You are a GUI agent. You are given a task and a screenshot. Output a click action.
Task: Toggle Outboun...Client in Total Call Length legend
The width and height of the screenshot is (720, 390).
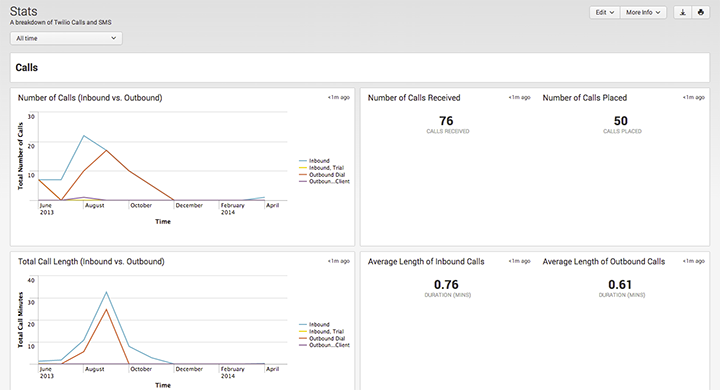[324, 345]
